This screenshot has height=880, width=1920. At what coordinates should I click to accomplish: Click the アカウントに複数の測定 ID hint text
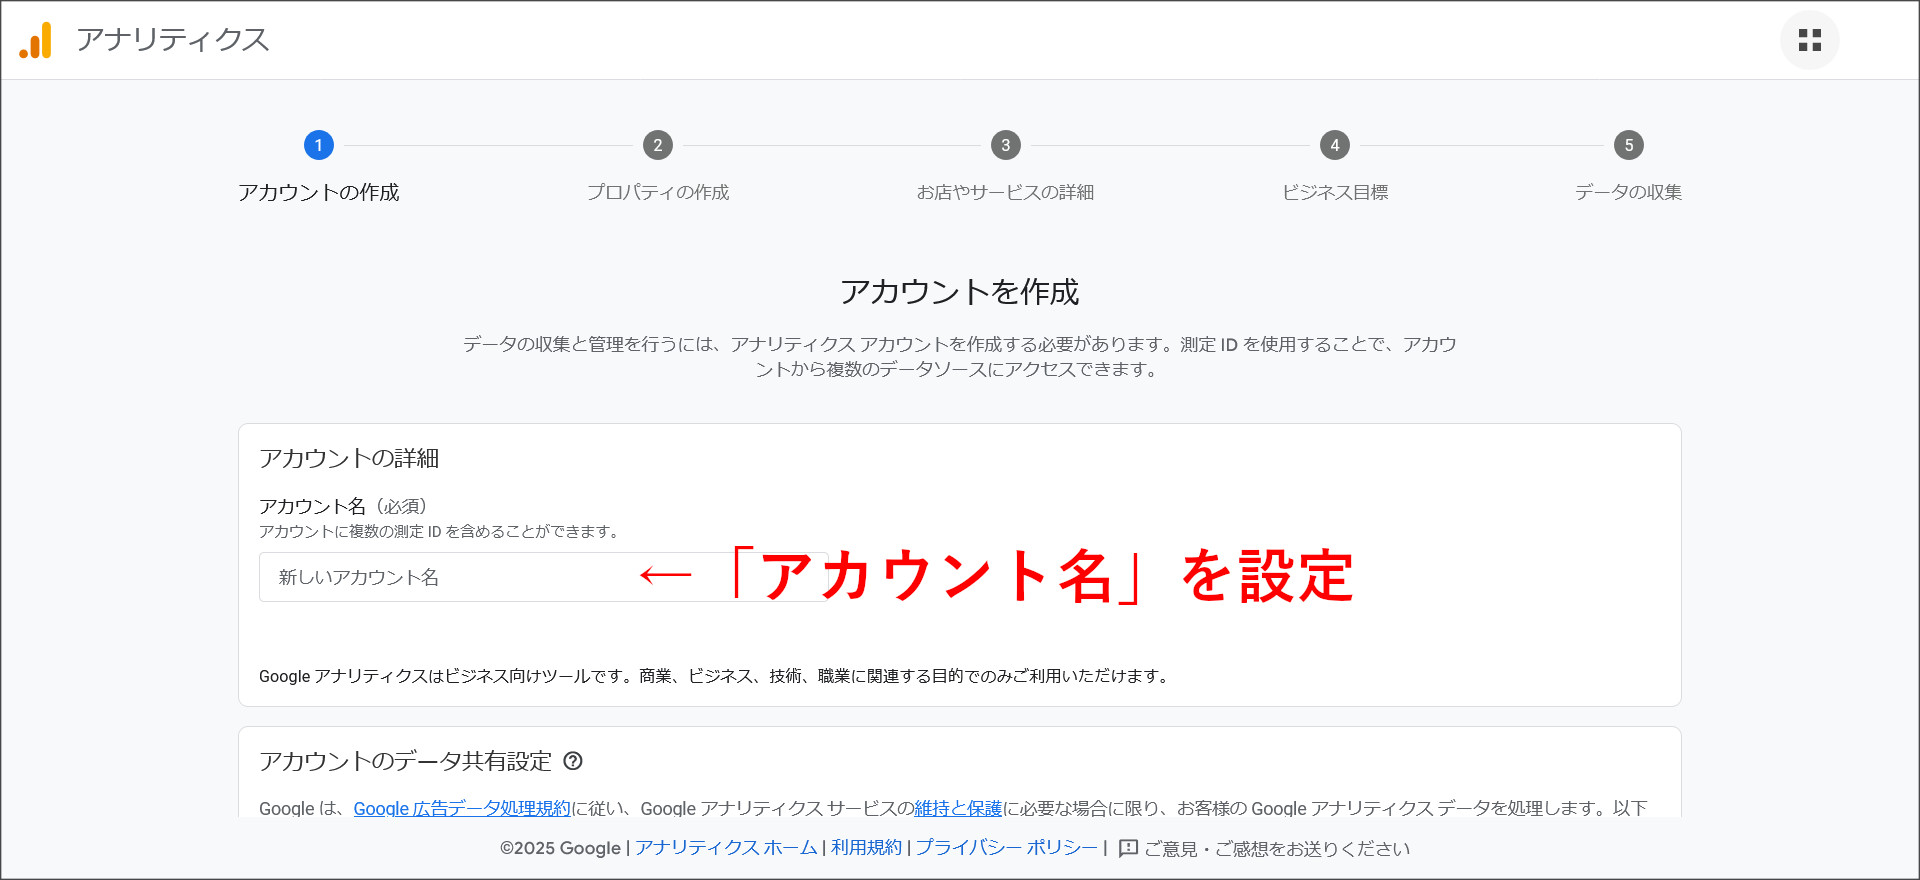tap(439, 532)
